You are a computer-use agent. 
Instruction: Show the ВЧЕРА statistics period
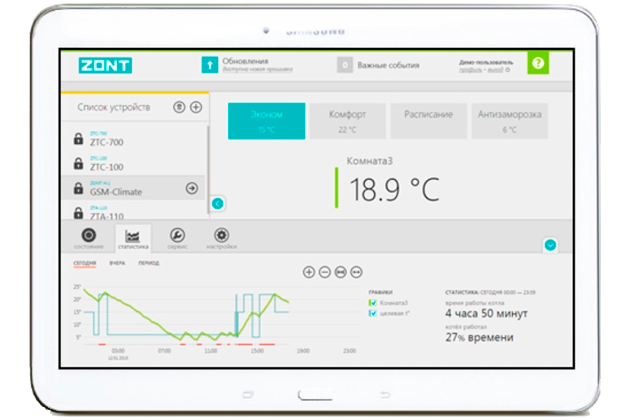pos(117,264)
